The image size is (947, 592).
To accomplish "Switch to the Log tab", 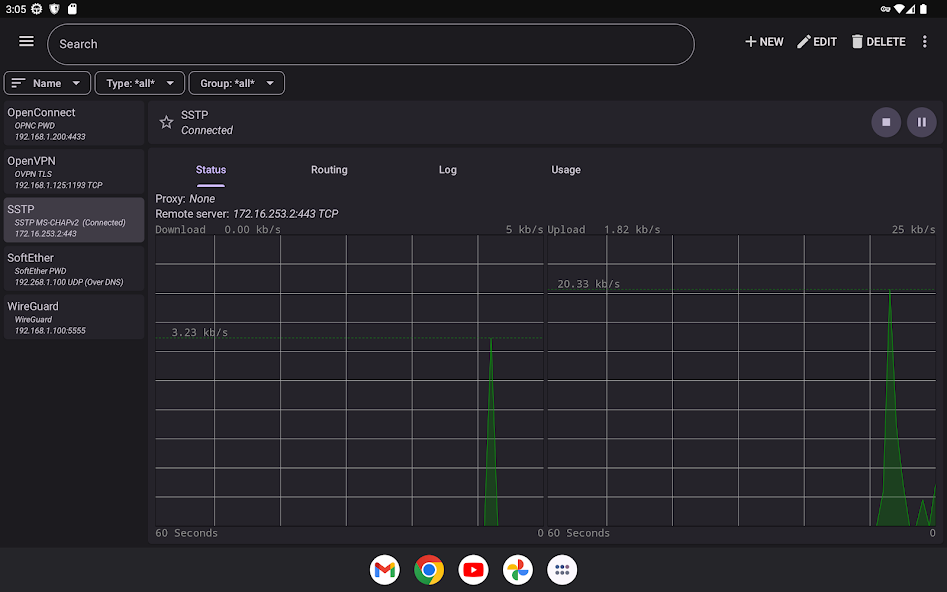I will tap(448, 170).
